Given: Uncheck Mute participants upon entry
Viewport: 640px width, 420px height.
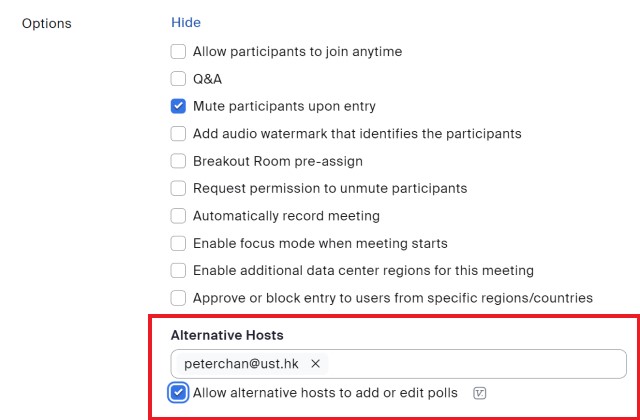Looking at the screenshot, I should coord(178,106).
